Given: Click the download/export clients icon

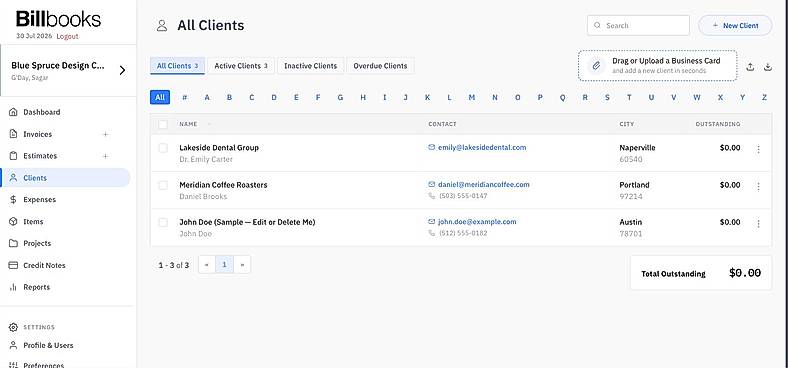Looking at the screenshot, I should [767, 66].
